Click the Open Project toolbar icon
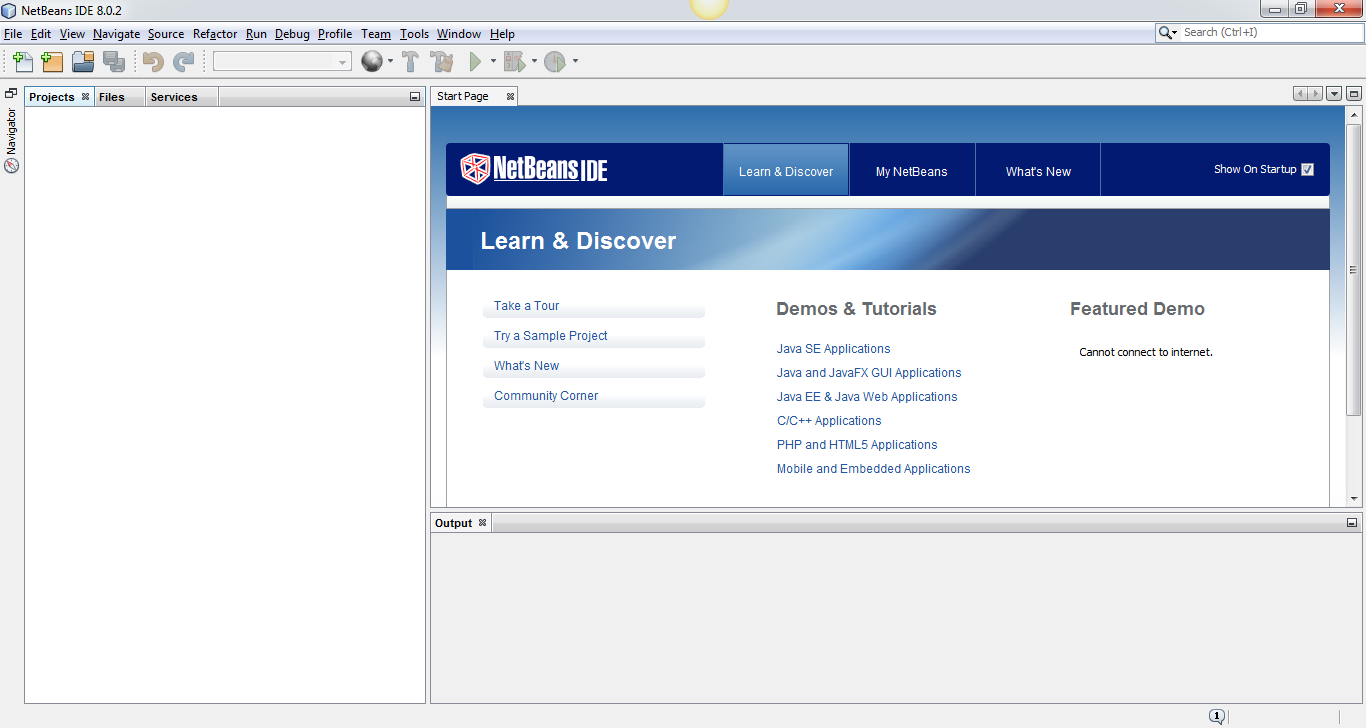The width and height of the screenshot is (1366, 728). [83, 62]
